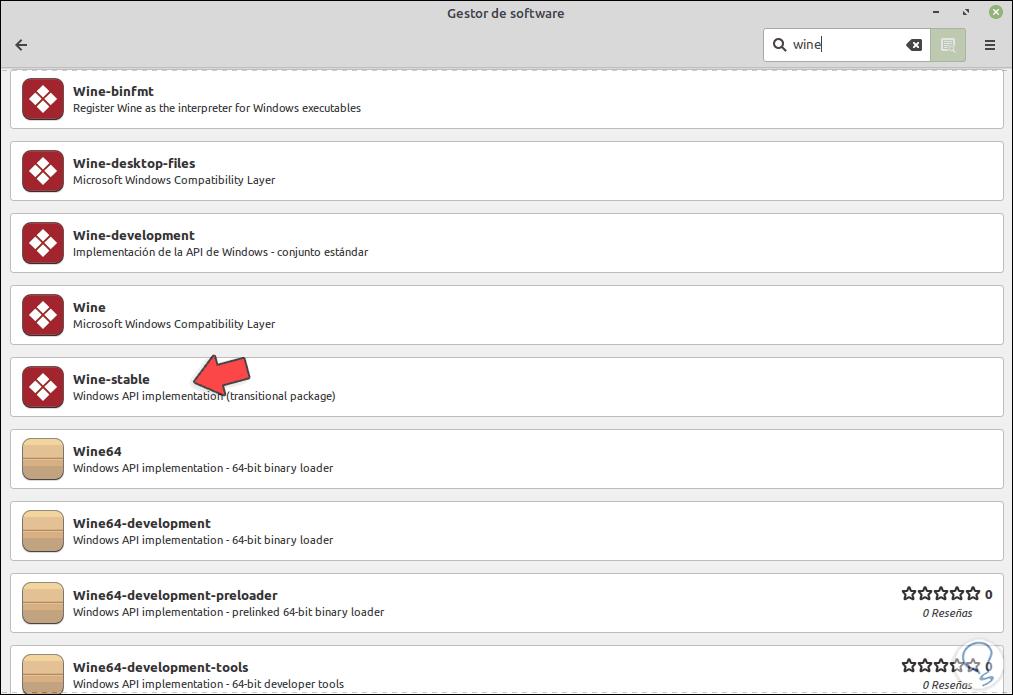
Task: Select the Wine package title
Action: 89,307
